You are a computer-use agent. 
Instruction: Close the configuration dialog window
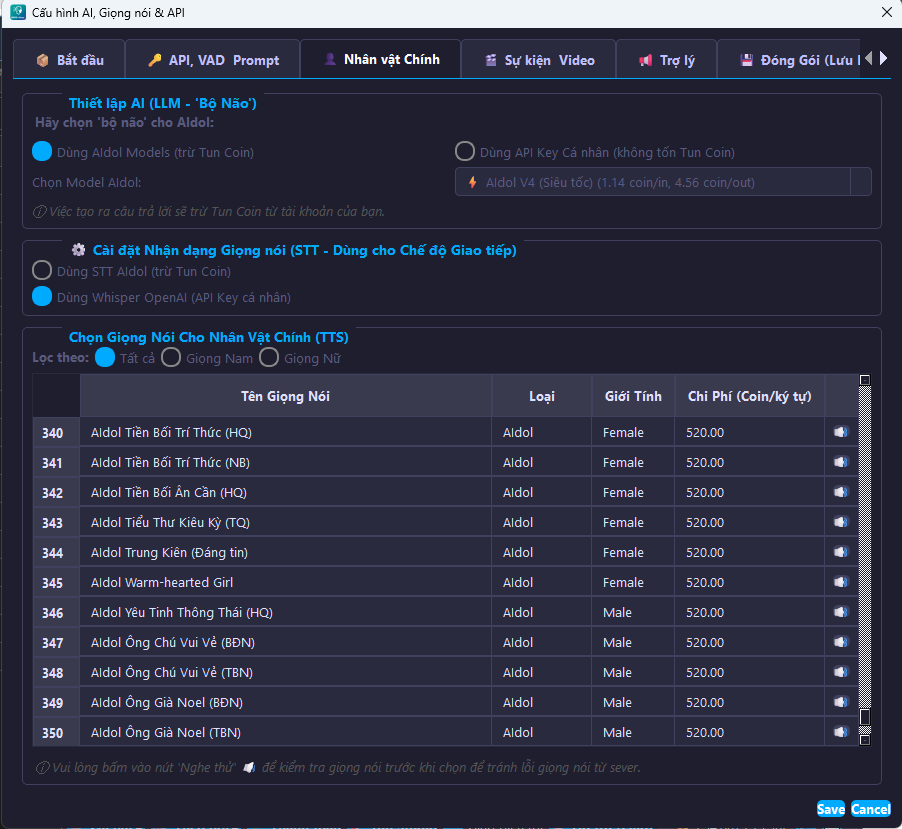tap(887, 12)
